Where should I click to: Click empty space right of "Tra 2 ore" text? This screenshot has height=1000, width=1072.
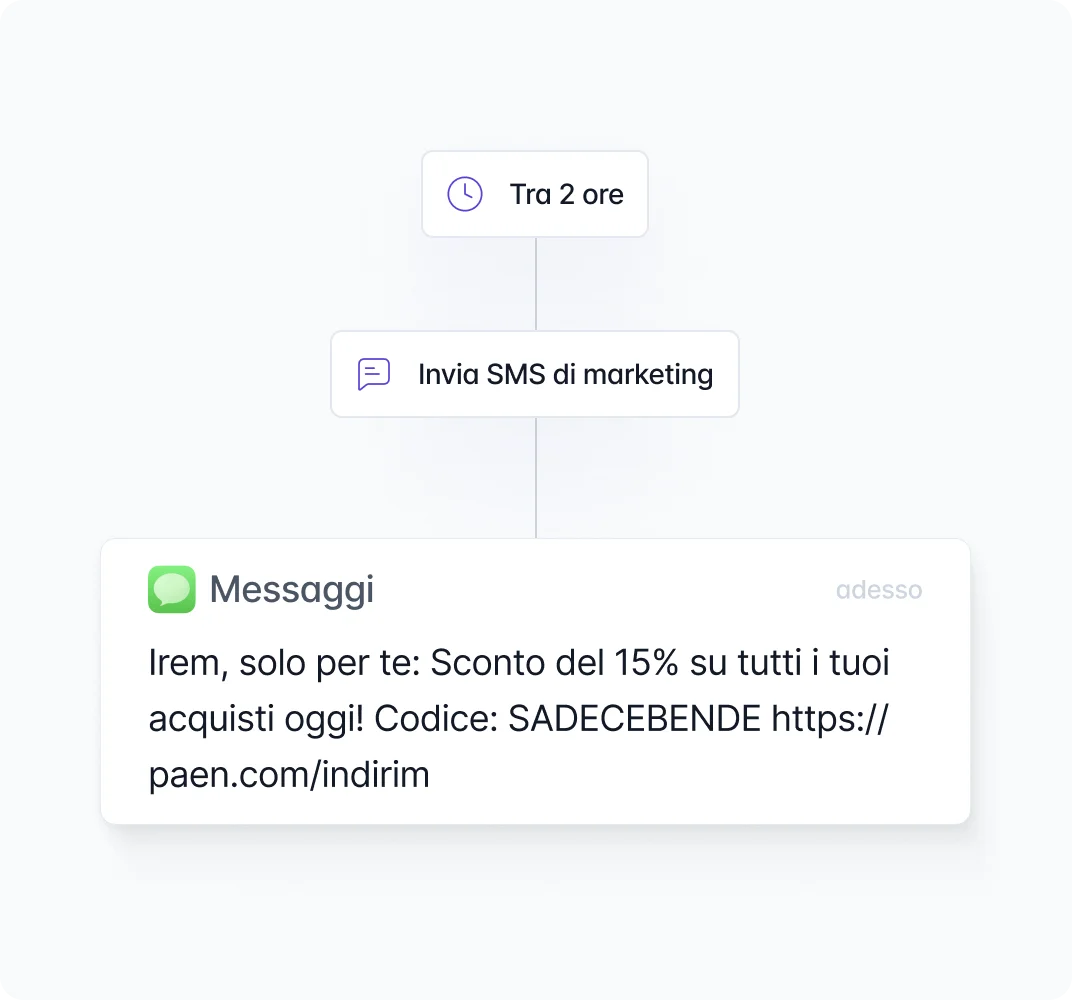tap(637, 194)
